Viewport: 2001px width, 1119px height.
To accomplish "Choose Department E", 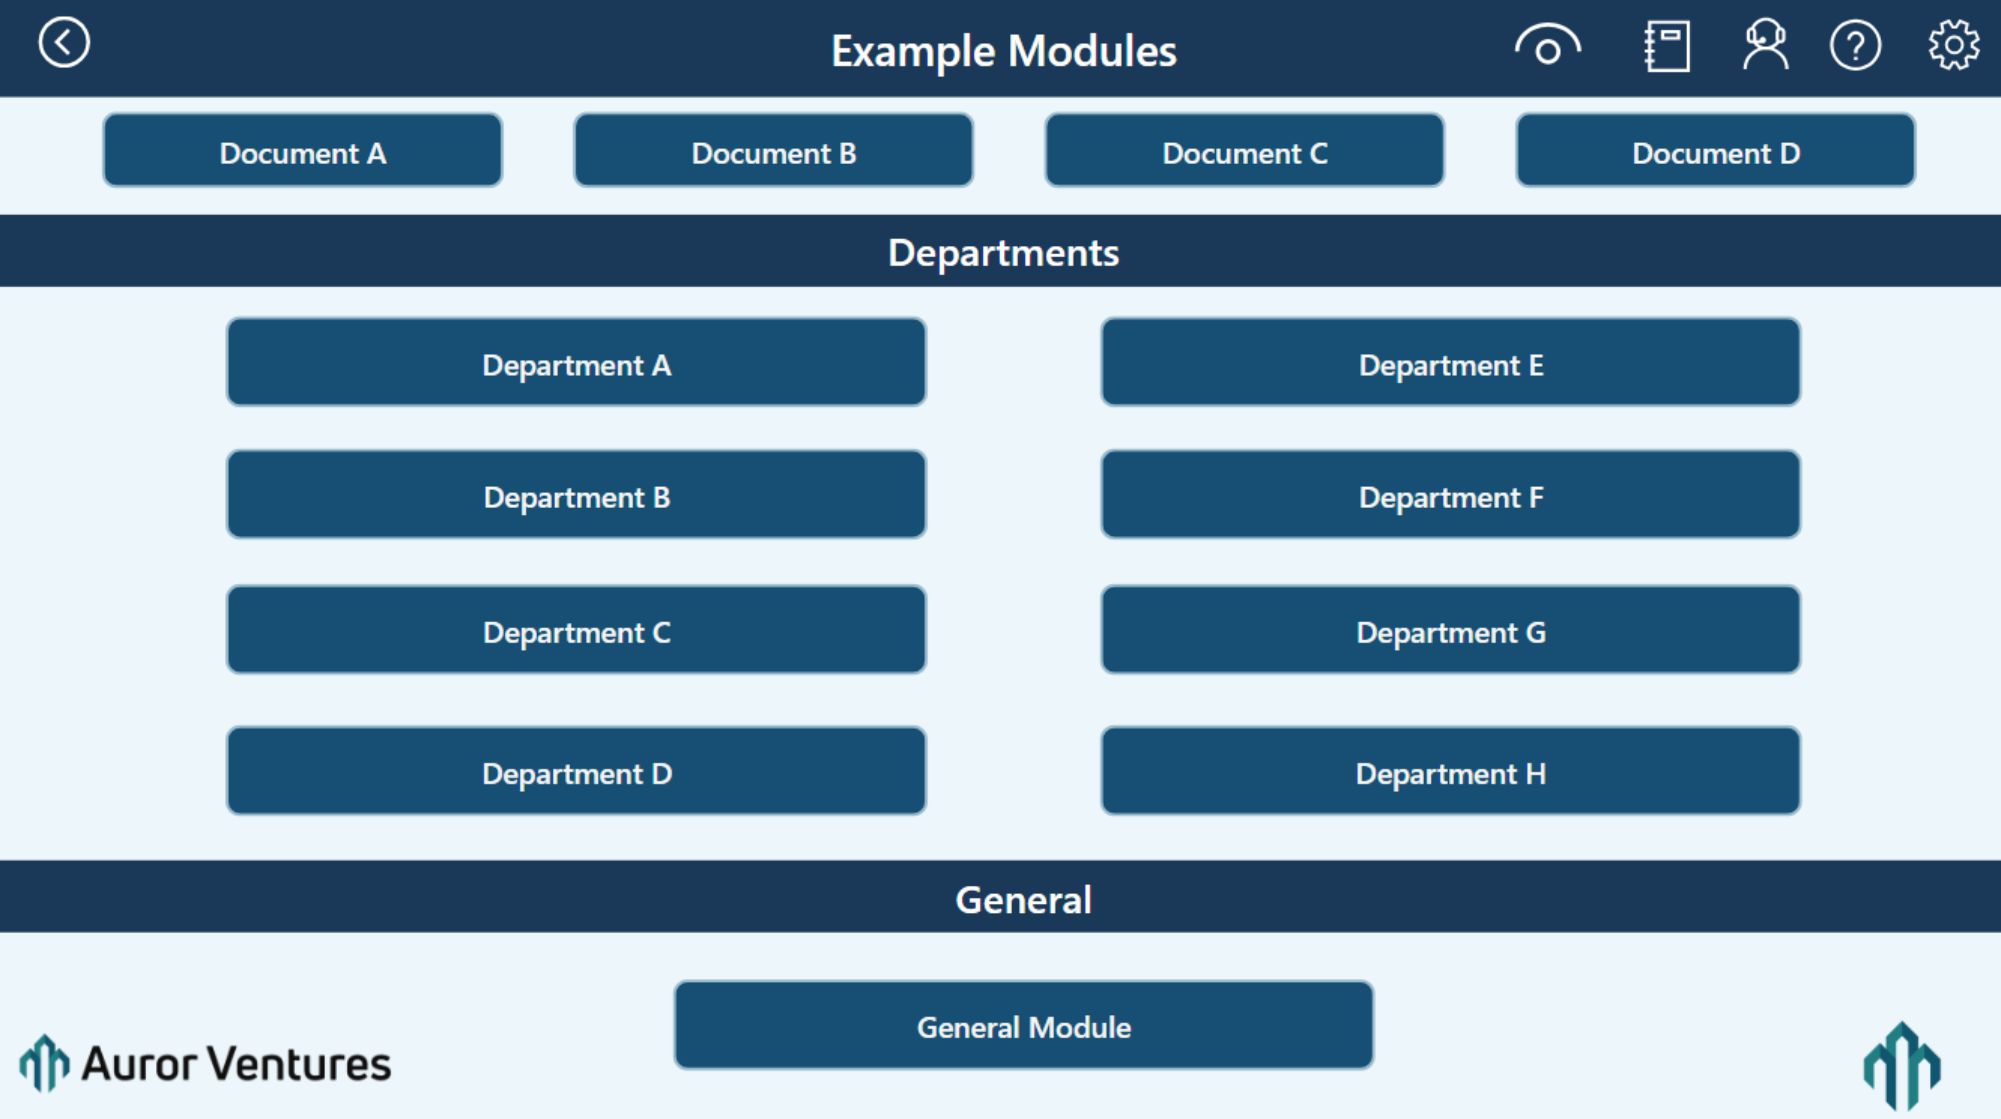I will [1450, 364].
